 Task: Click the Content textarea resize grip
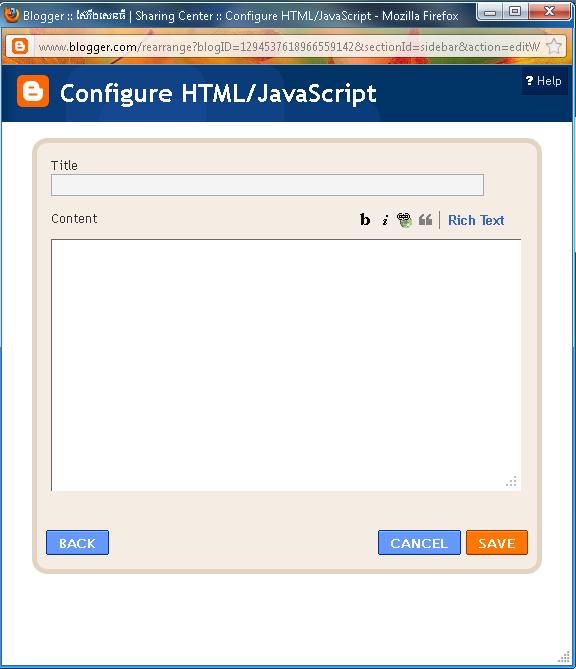[x=511, y=481]
